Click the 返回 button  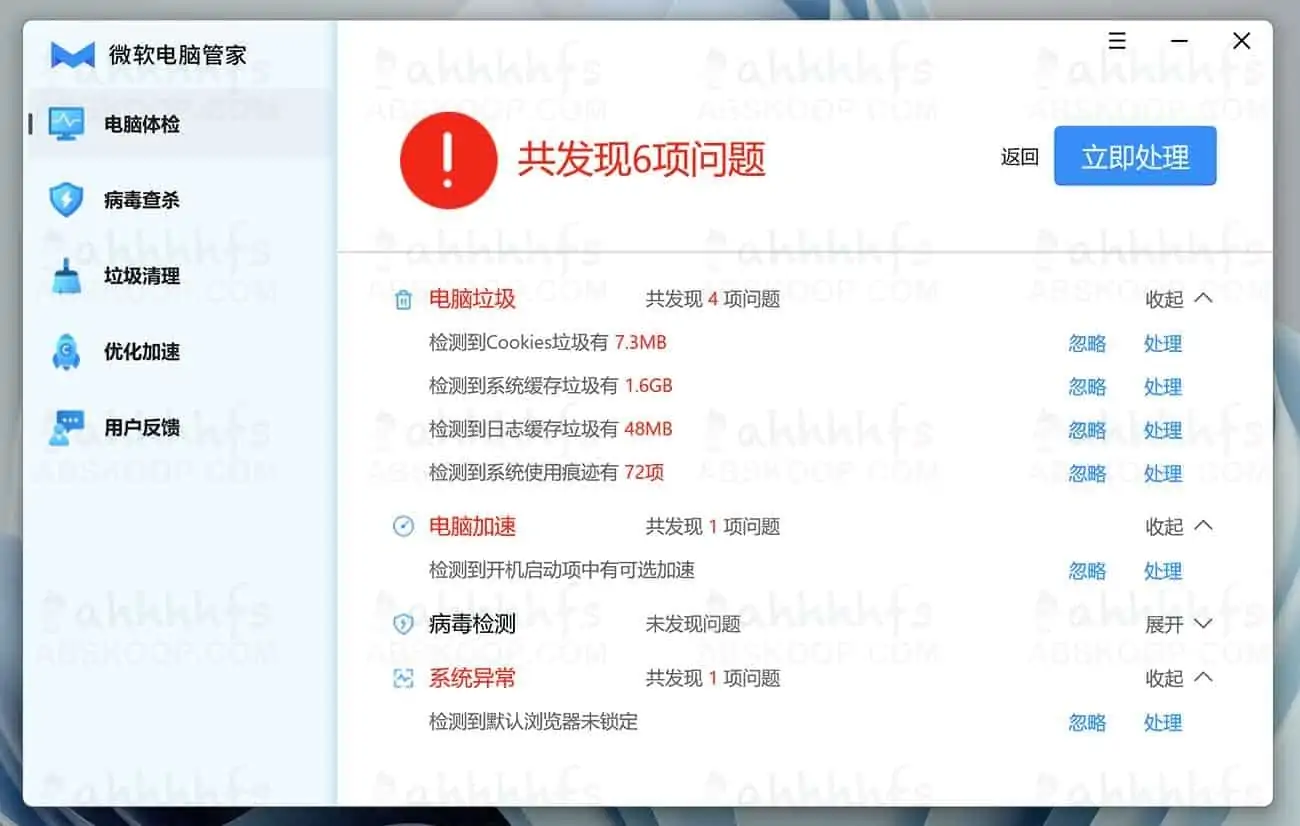[1018, 157]
